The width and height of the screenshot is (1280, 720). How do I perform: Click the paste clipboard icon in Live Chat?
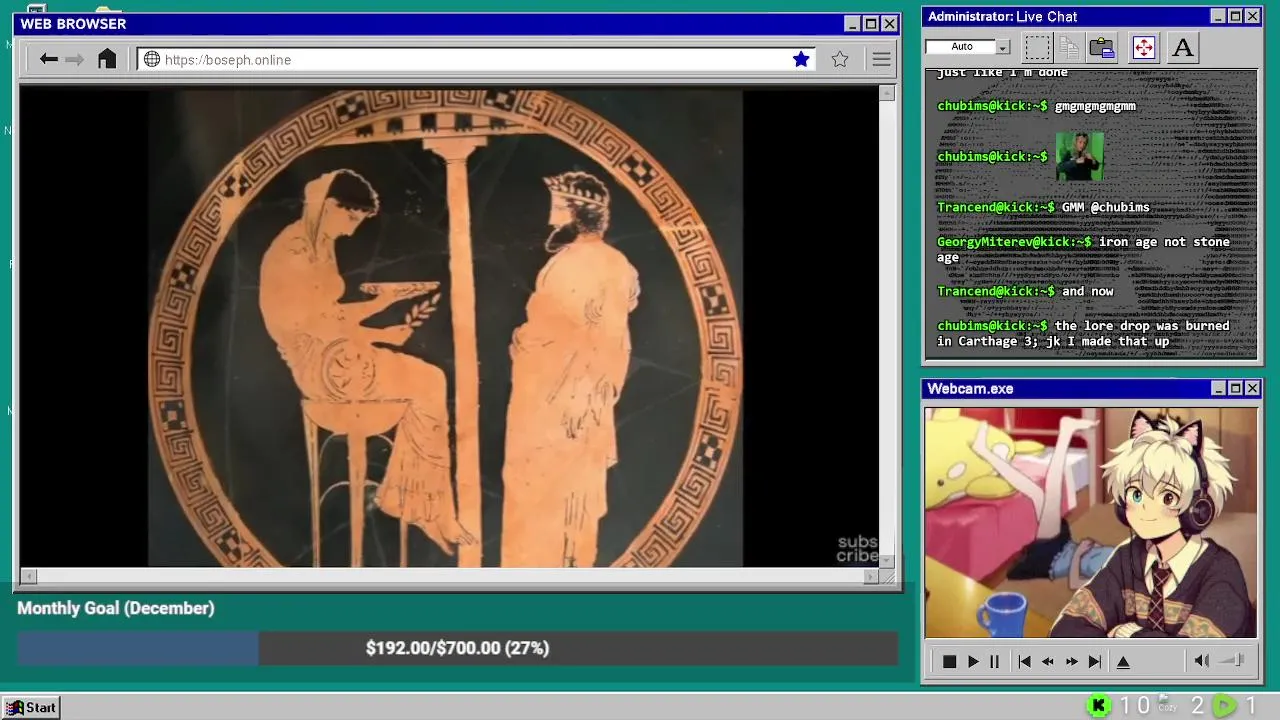point(1102,47)
